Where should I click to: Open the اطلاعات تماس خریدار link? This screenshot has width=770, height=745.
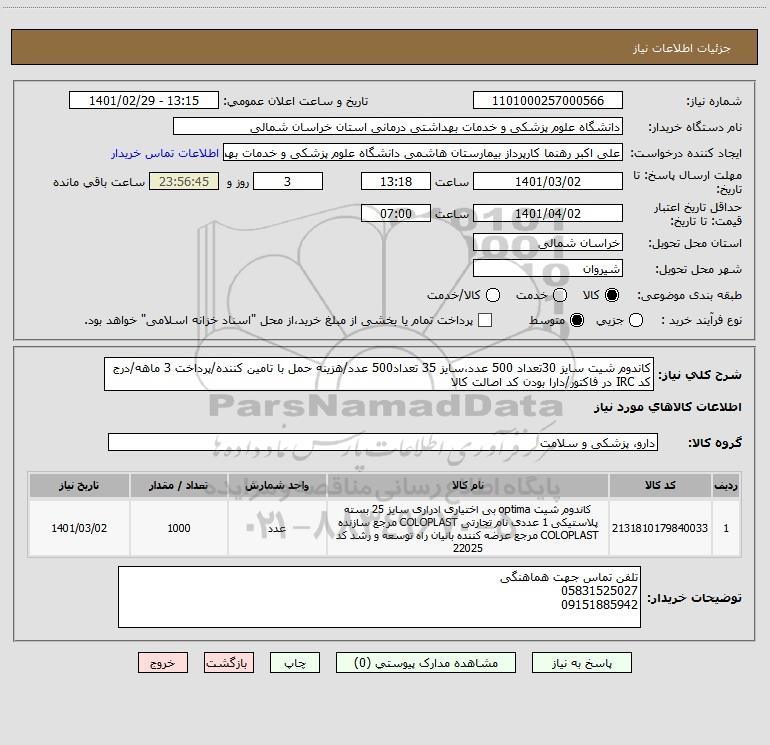(x=165, y=153)
